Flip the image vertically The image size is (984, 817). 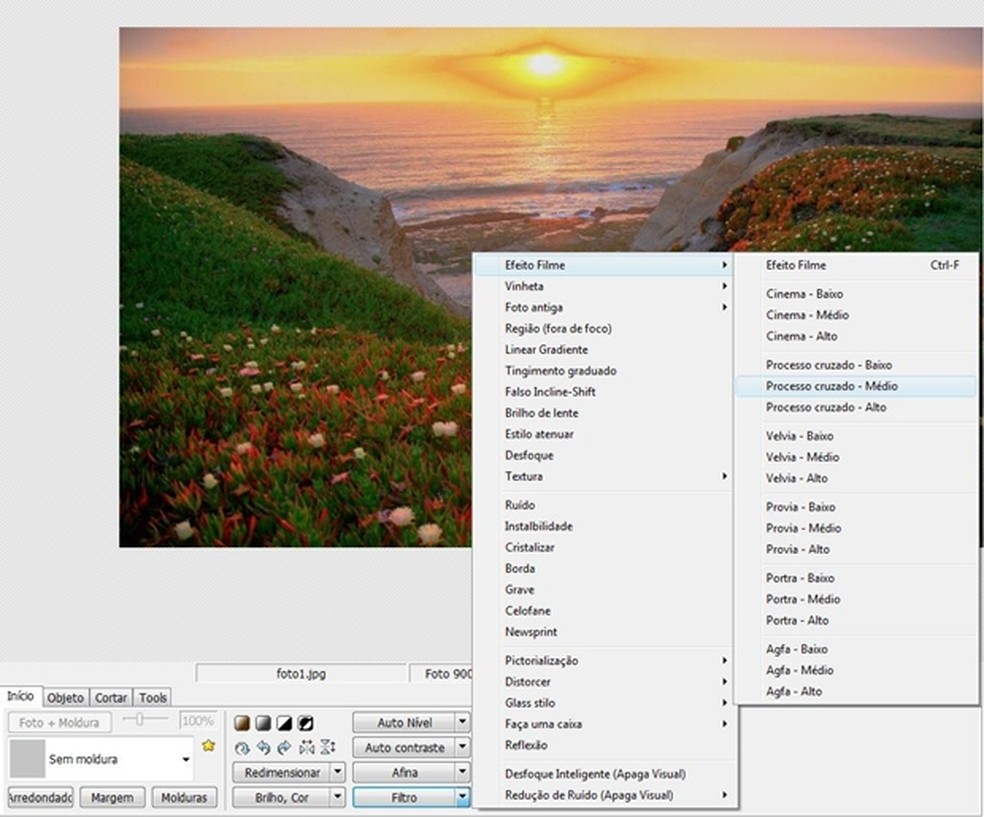[x=328, y=748]
